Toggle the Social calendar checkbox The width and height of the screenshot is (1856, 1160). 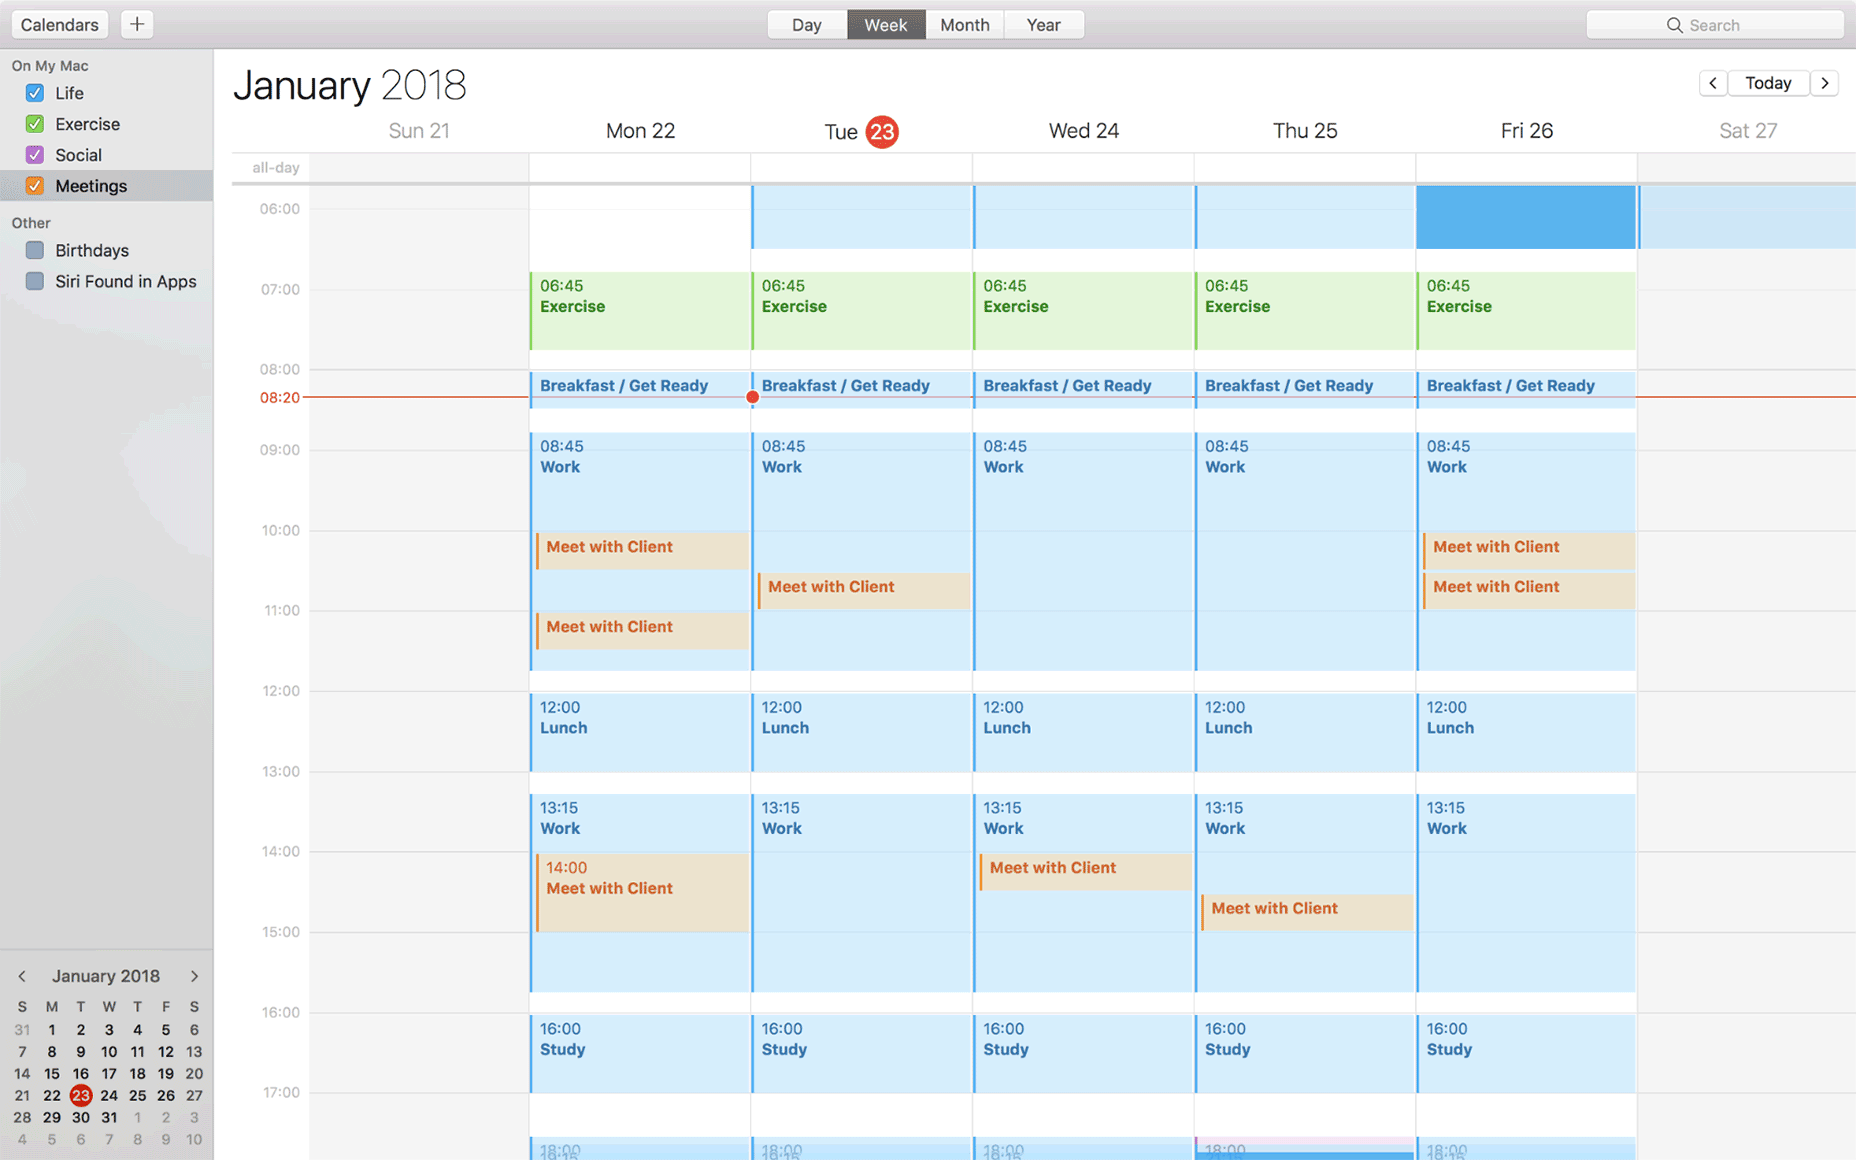(x=35, y=155)
